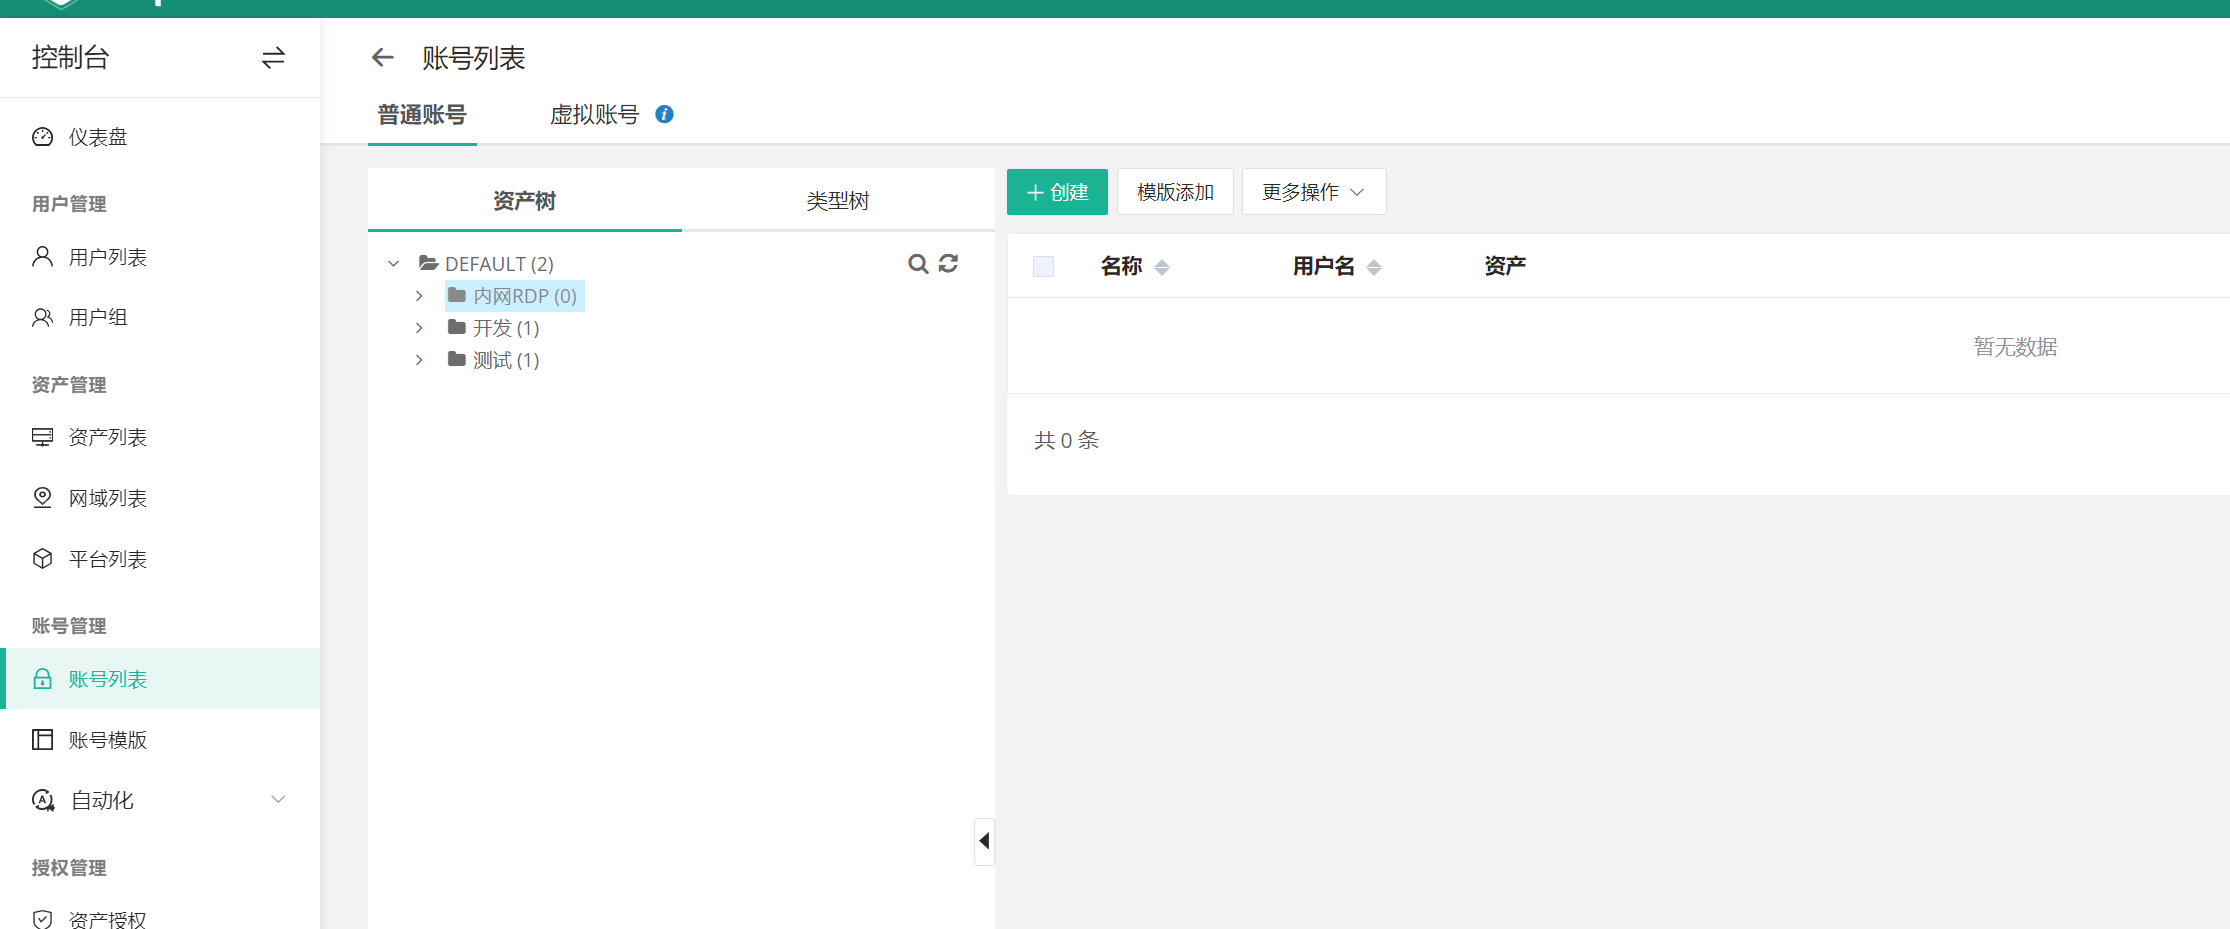Click the back arrow beside 账号列表
The height and width of the screenshot is (929, 2230).
tap(382, 58)
